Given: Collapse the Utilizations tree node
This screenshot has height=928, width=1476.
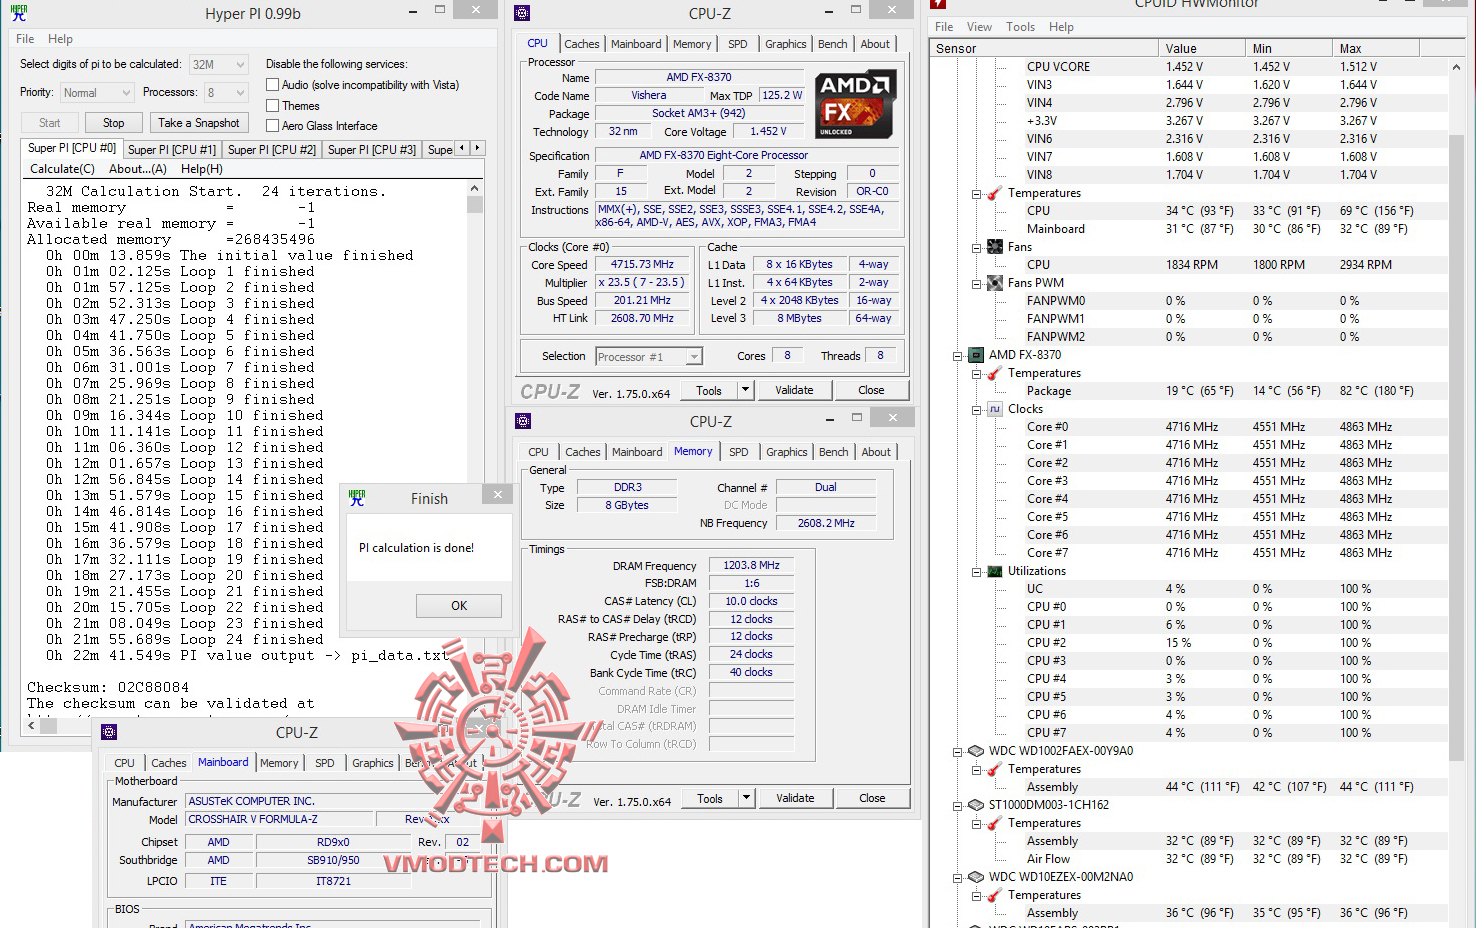Looking at the screenshot, I should coord(976,571).
